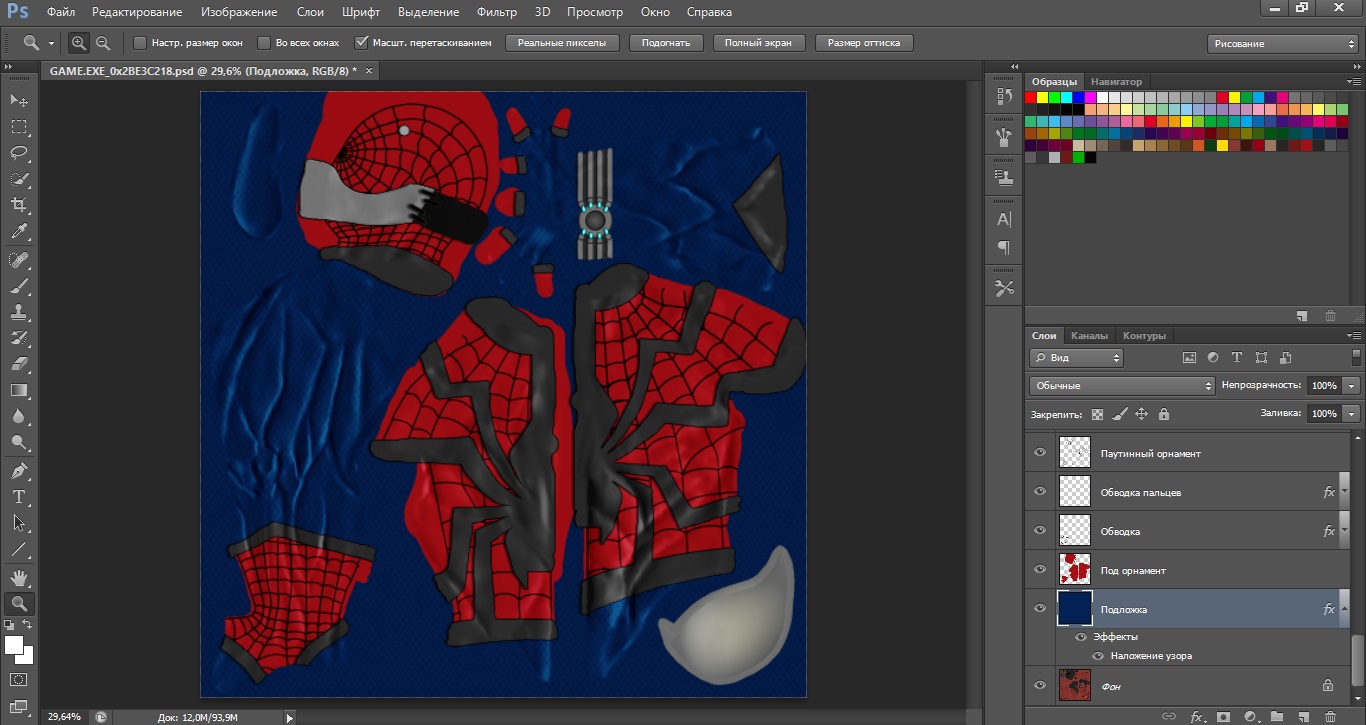Open the Fill ('Заливка') value dropdown arrow
Image resolution: width=1366 pixels, height=725 pixels.
pos(1352,413)
